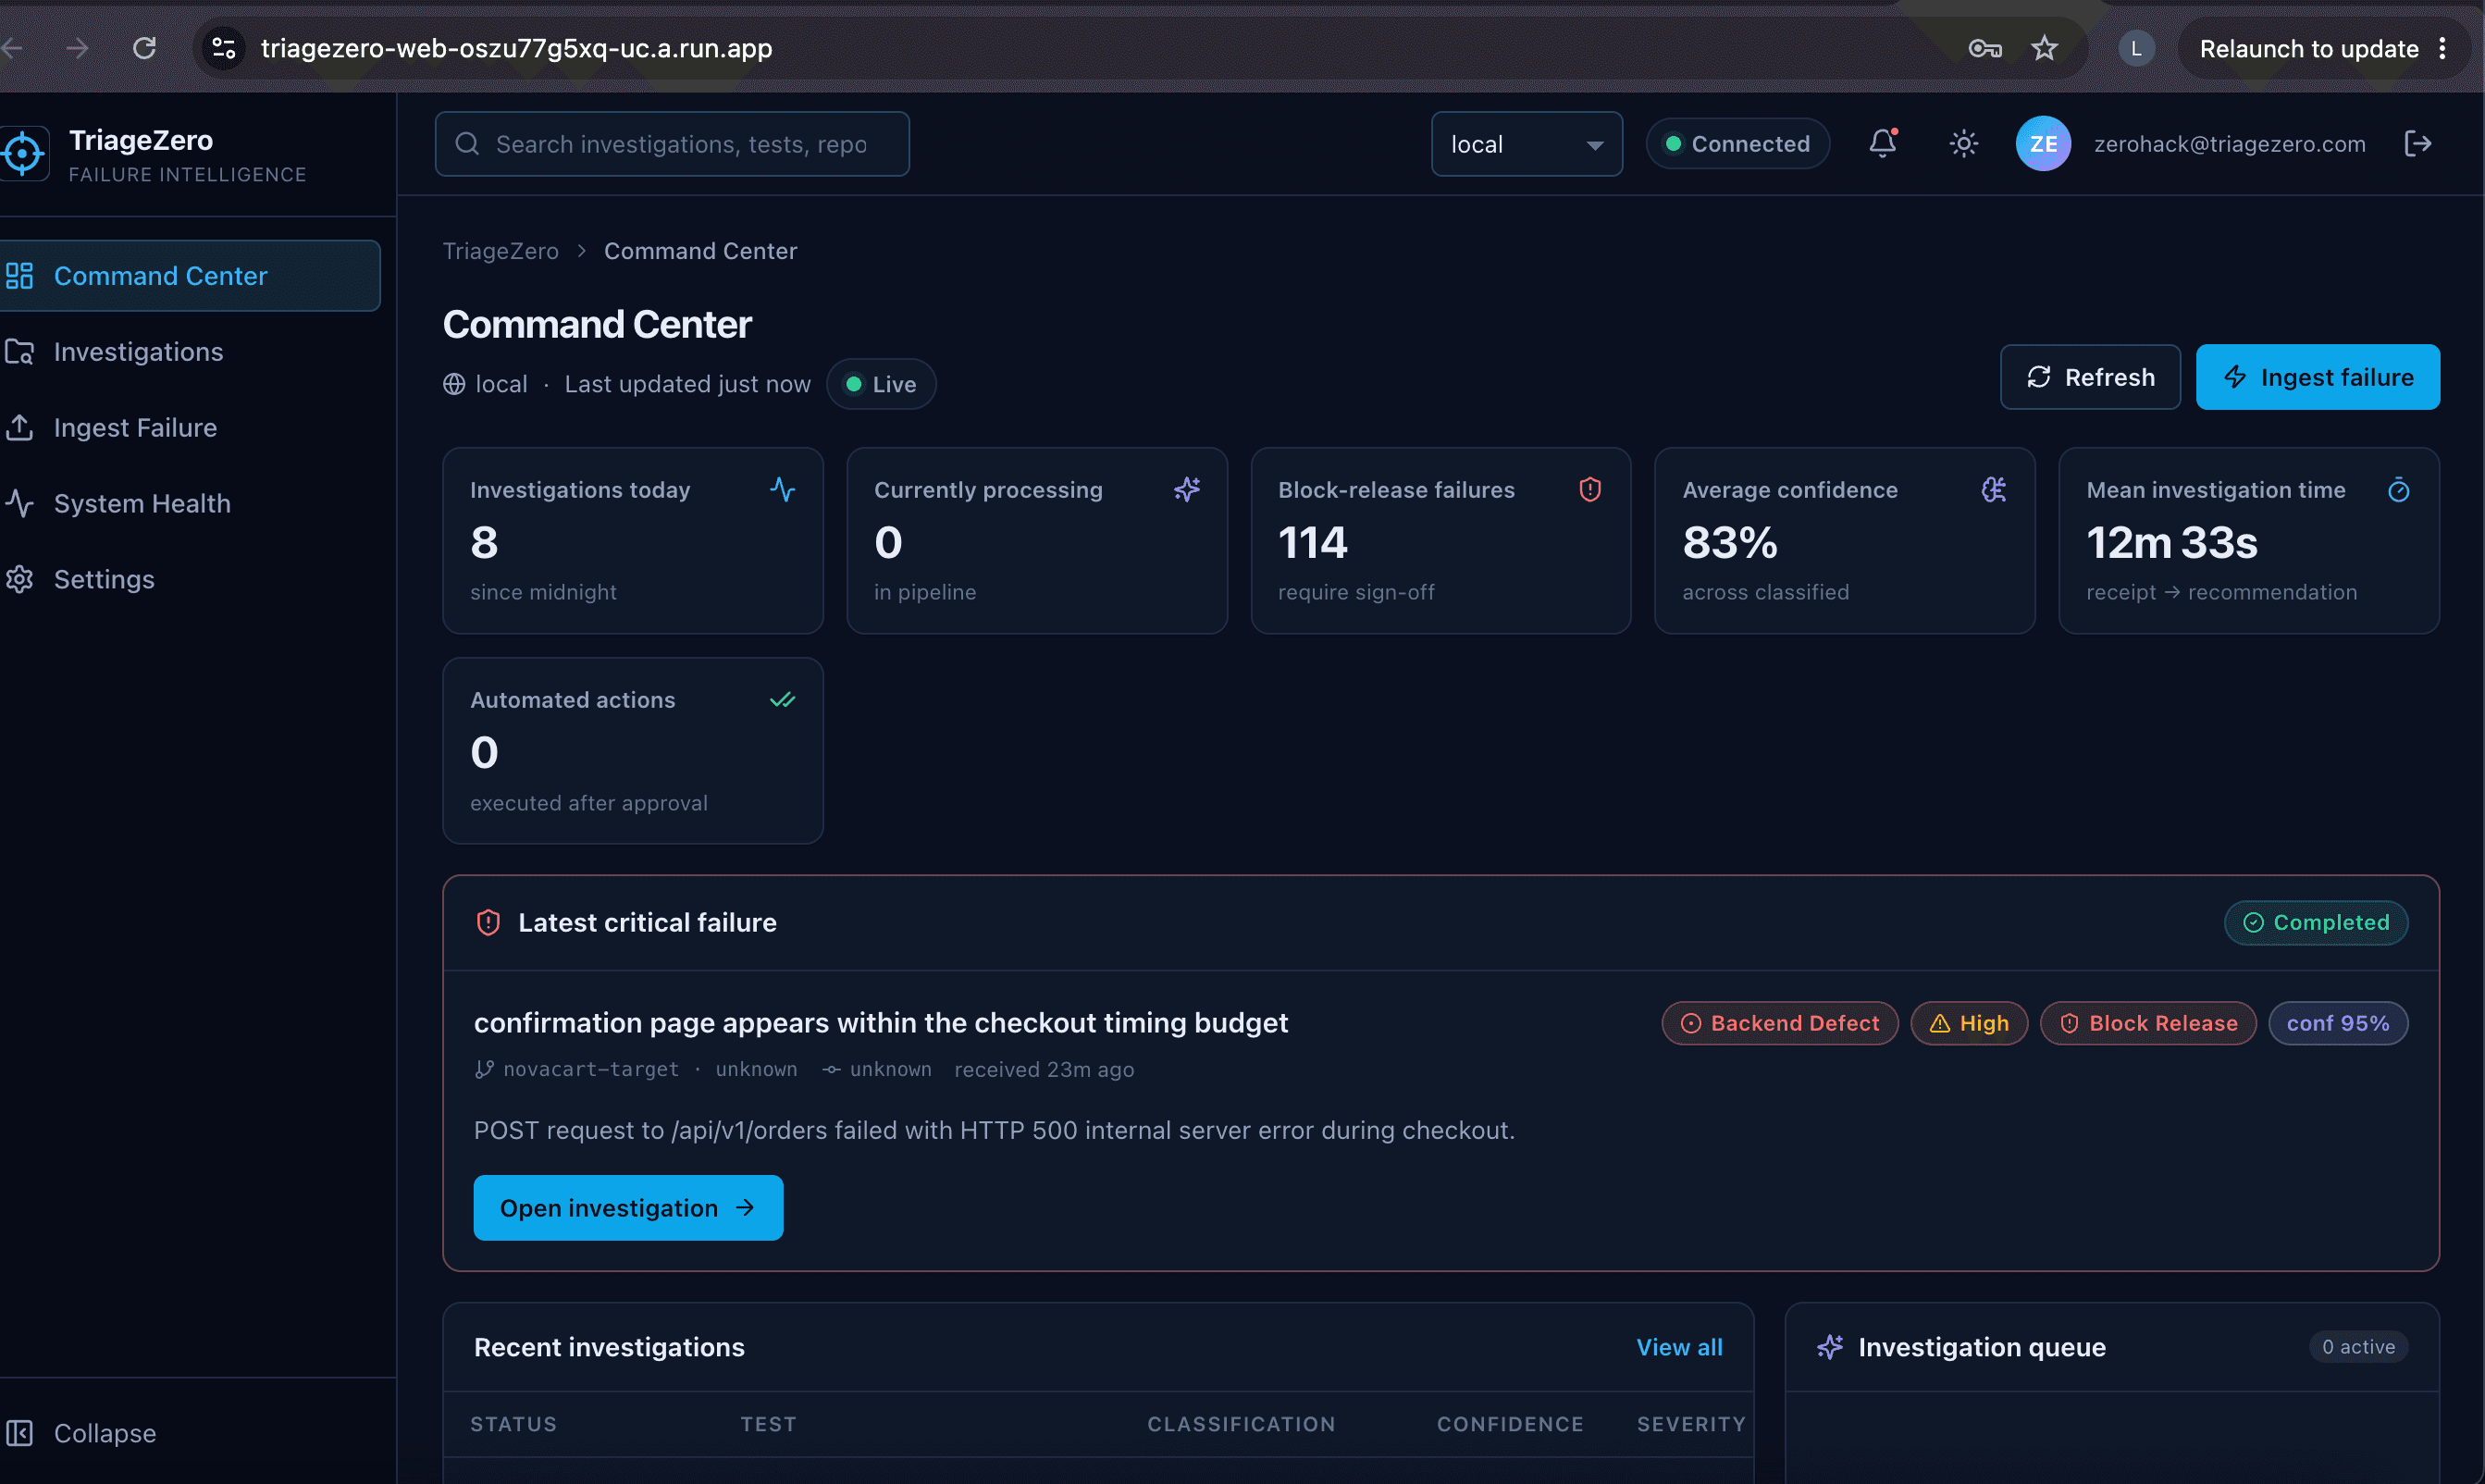Click the password key icon in address bar
The height and width of the screenshot is (1484, 2485).
click(x=1985, y=48)
